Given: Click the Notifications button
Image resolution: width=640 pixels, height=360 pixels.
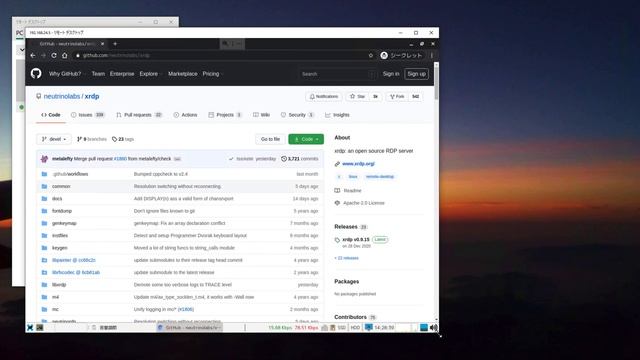Looking at the screenshot, I should click(324, 97).
